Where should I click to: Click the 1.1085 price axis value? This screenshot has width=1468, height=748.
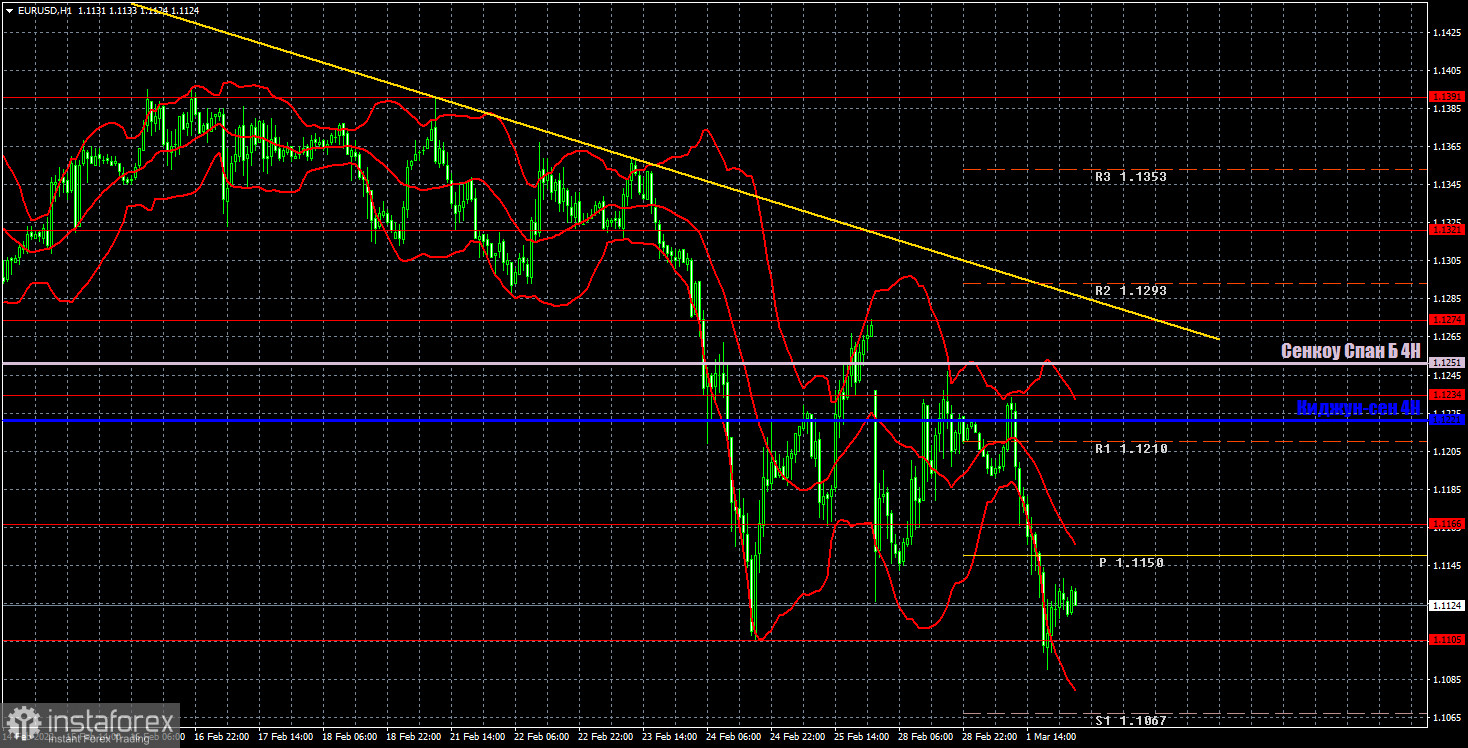point(1447,680)
